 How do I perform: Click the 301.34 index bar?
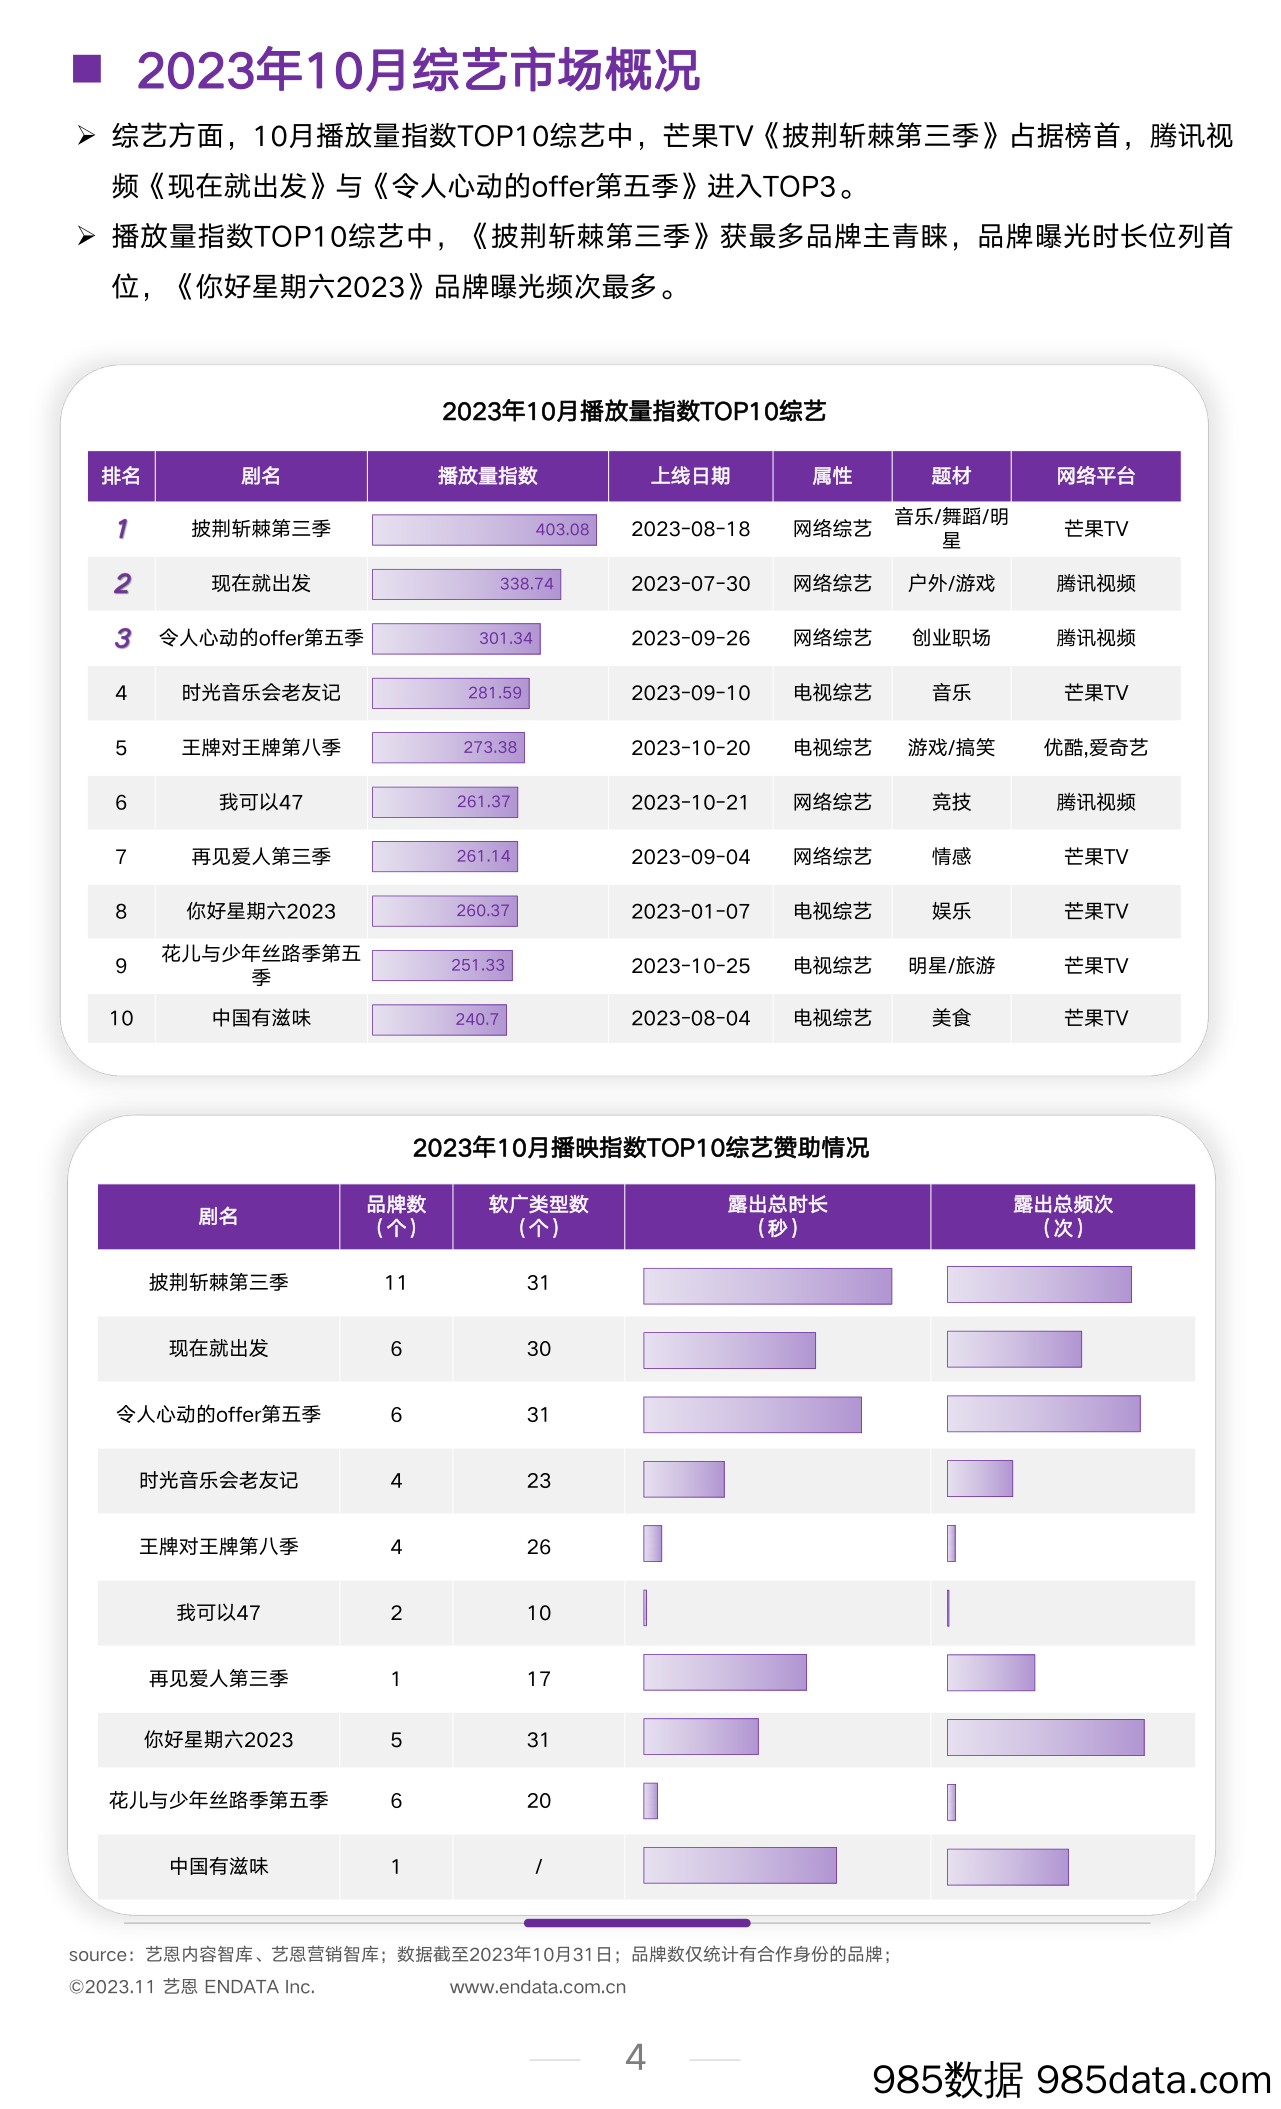pos(456,639)
